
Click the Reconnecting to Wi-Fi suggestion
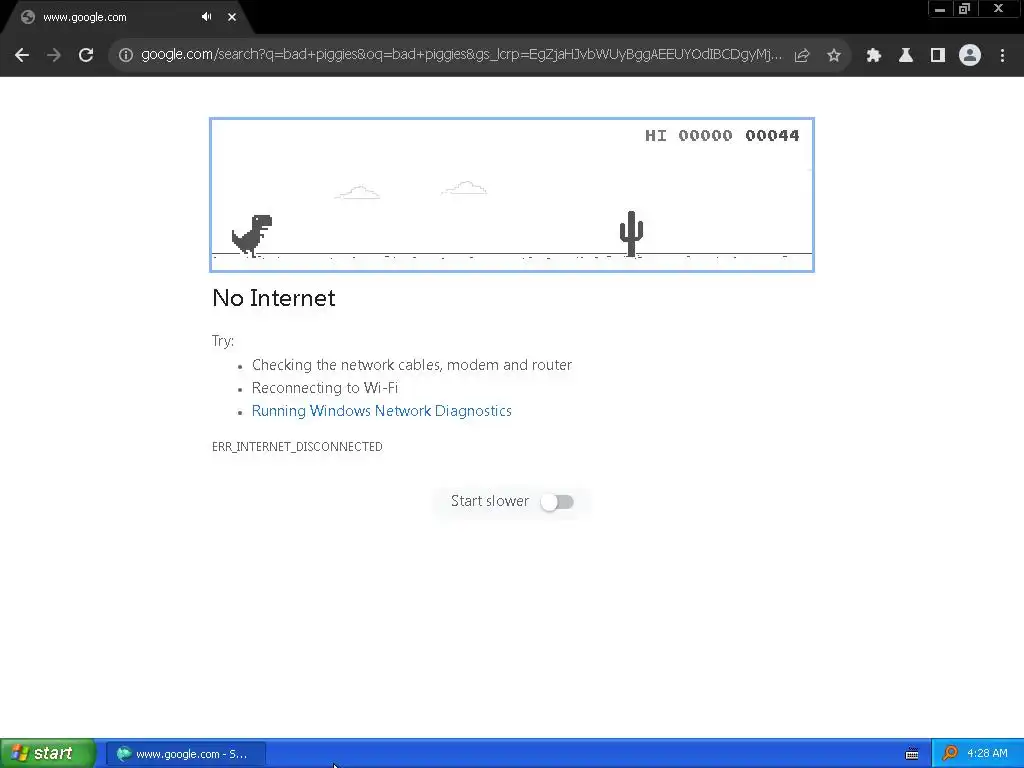click(x=325, y=388)
